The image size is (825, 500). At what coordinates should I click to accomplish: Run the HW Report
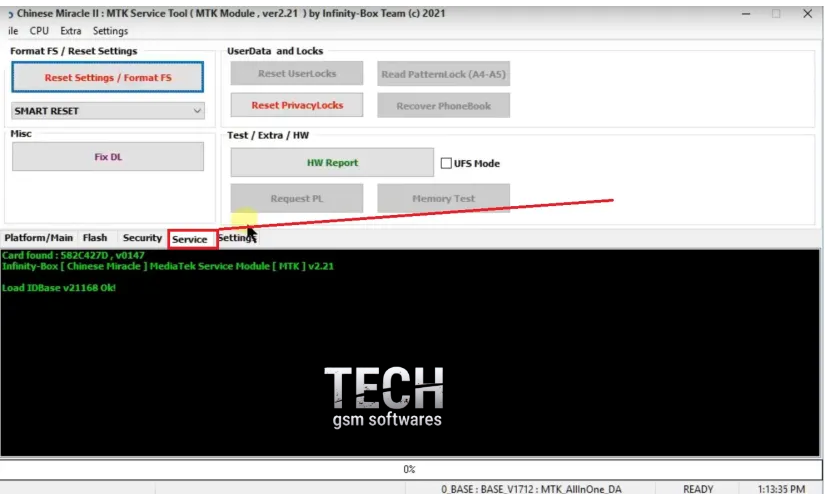pos(332,163)
